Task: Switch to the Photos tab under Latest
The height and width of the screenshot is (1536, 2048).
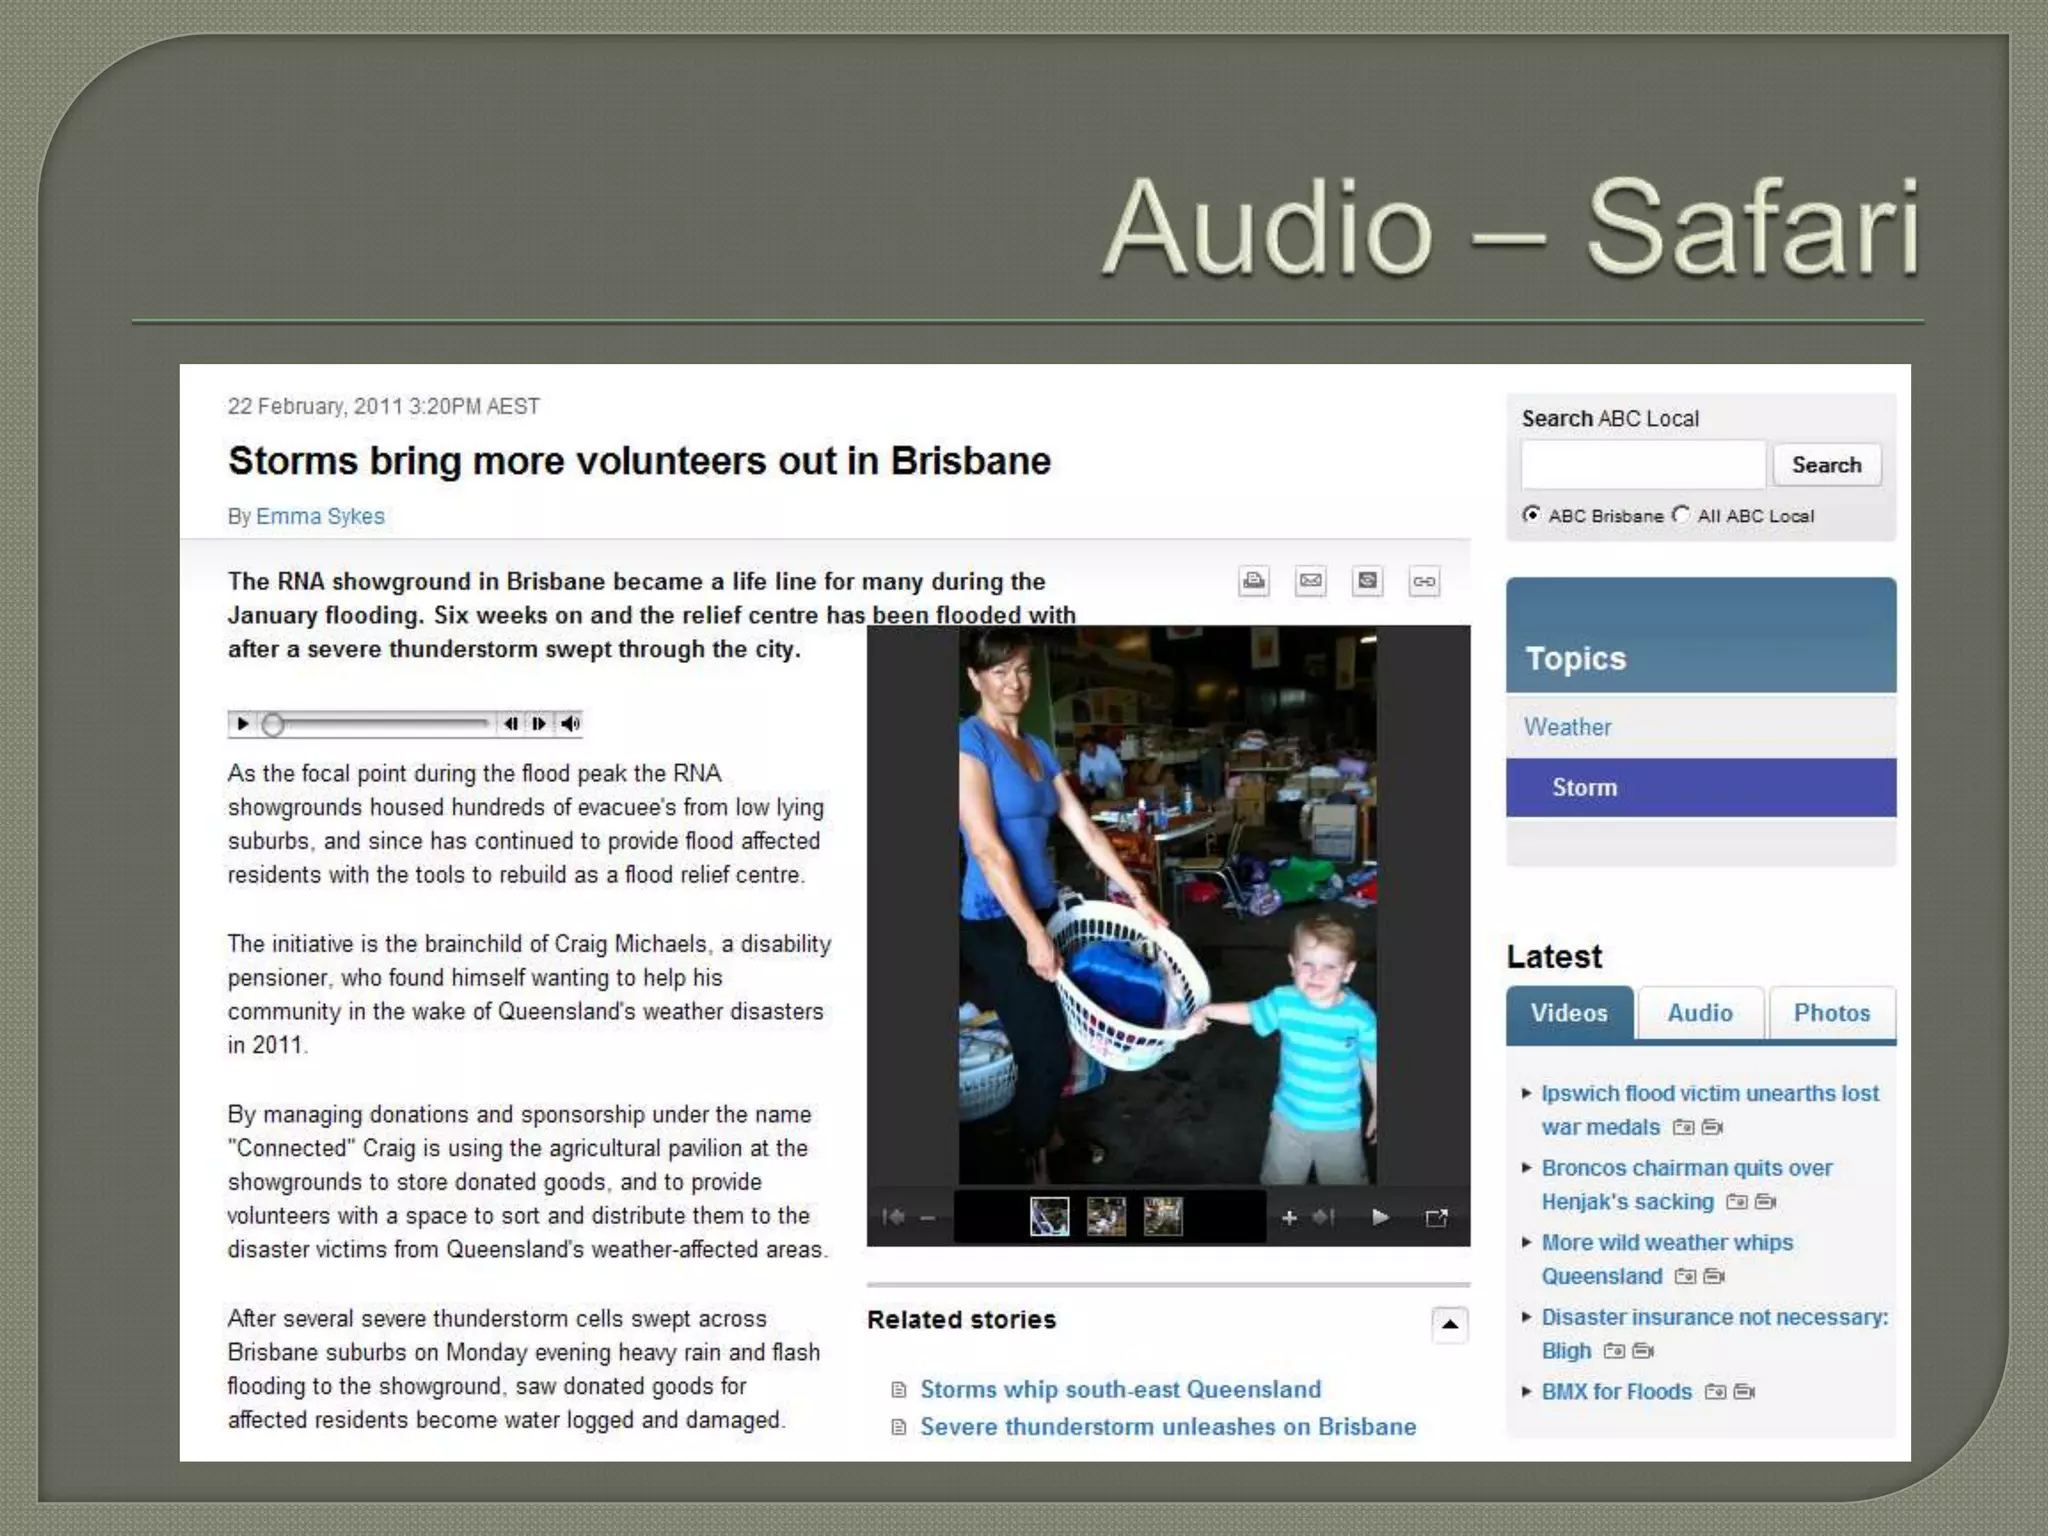Action: coord(1831,1013)
